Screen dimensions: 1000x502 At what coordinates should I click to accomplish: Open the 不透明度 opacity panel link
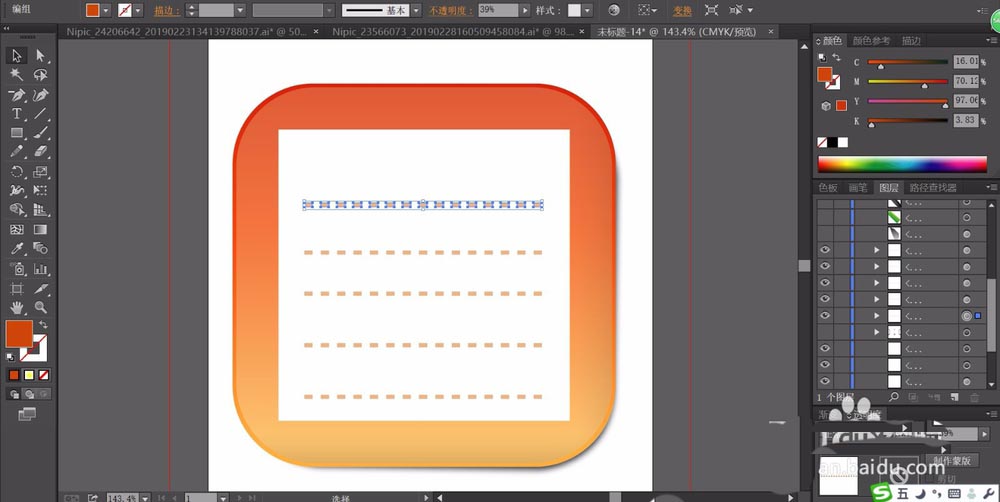tap(451, 11)
